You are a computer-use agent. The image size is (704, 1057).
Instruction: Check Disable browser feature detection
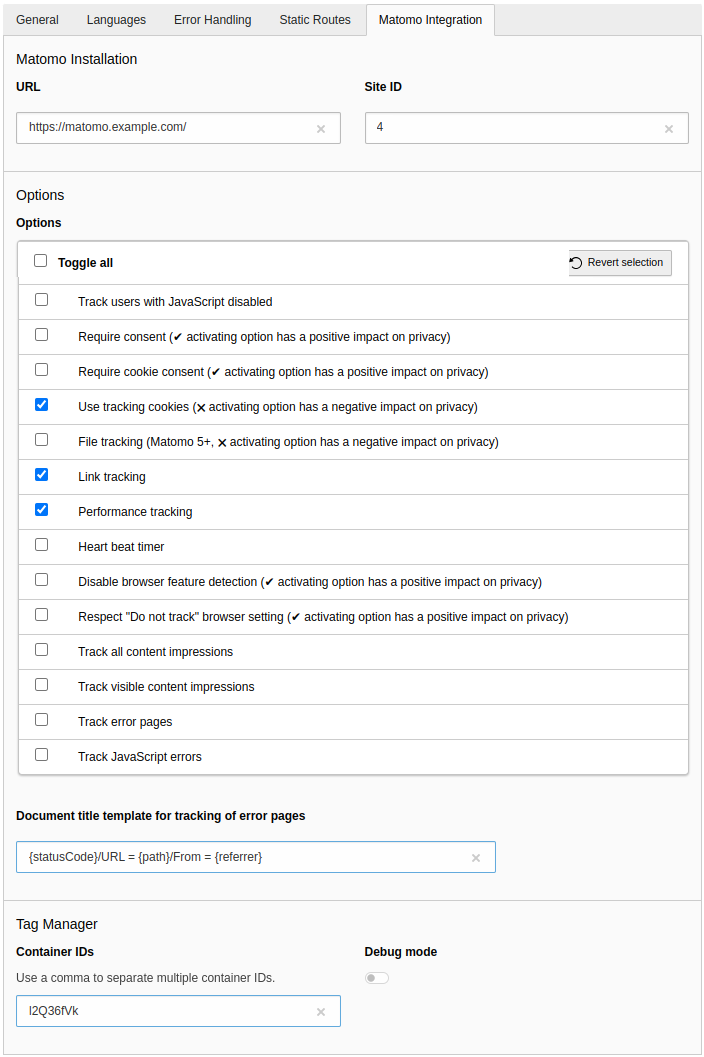[42, 580]
